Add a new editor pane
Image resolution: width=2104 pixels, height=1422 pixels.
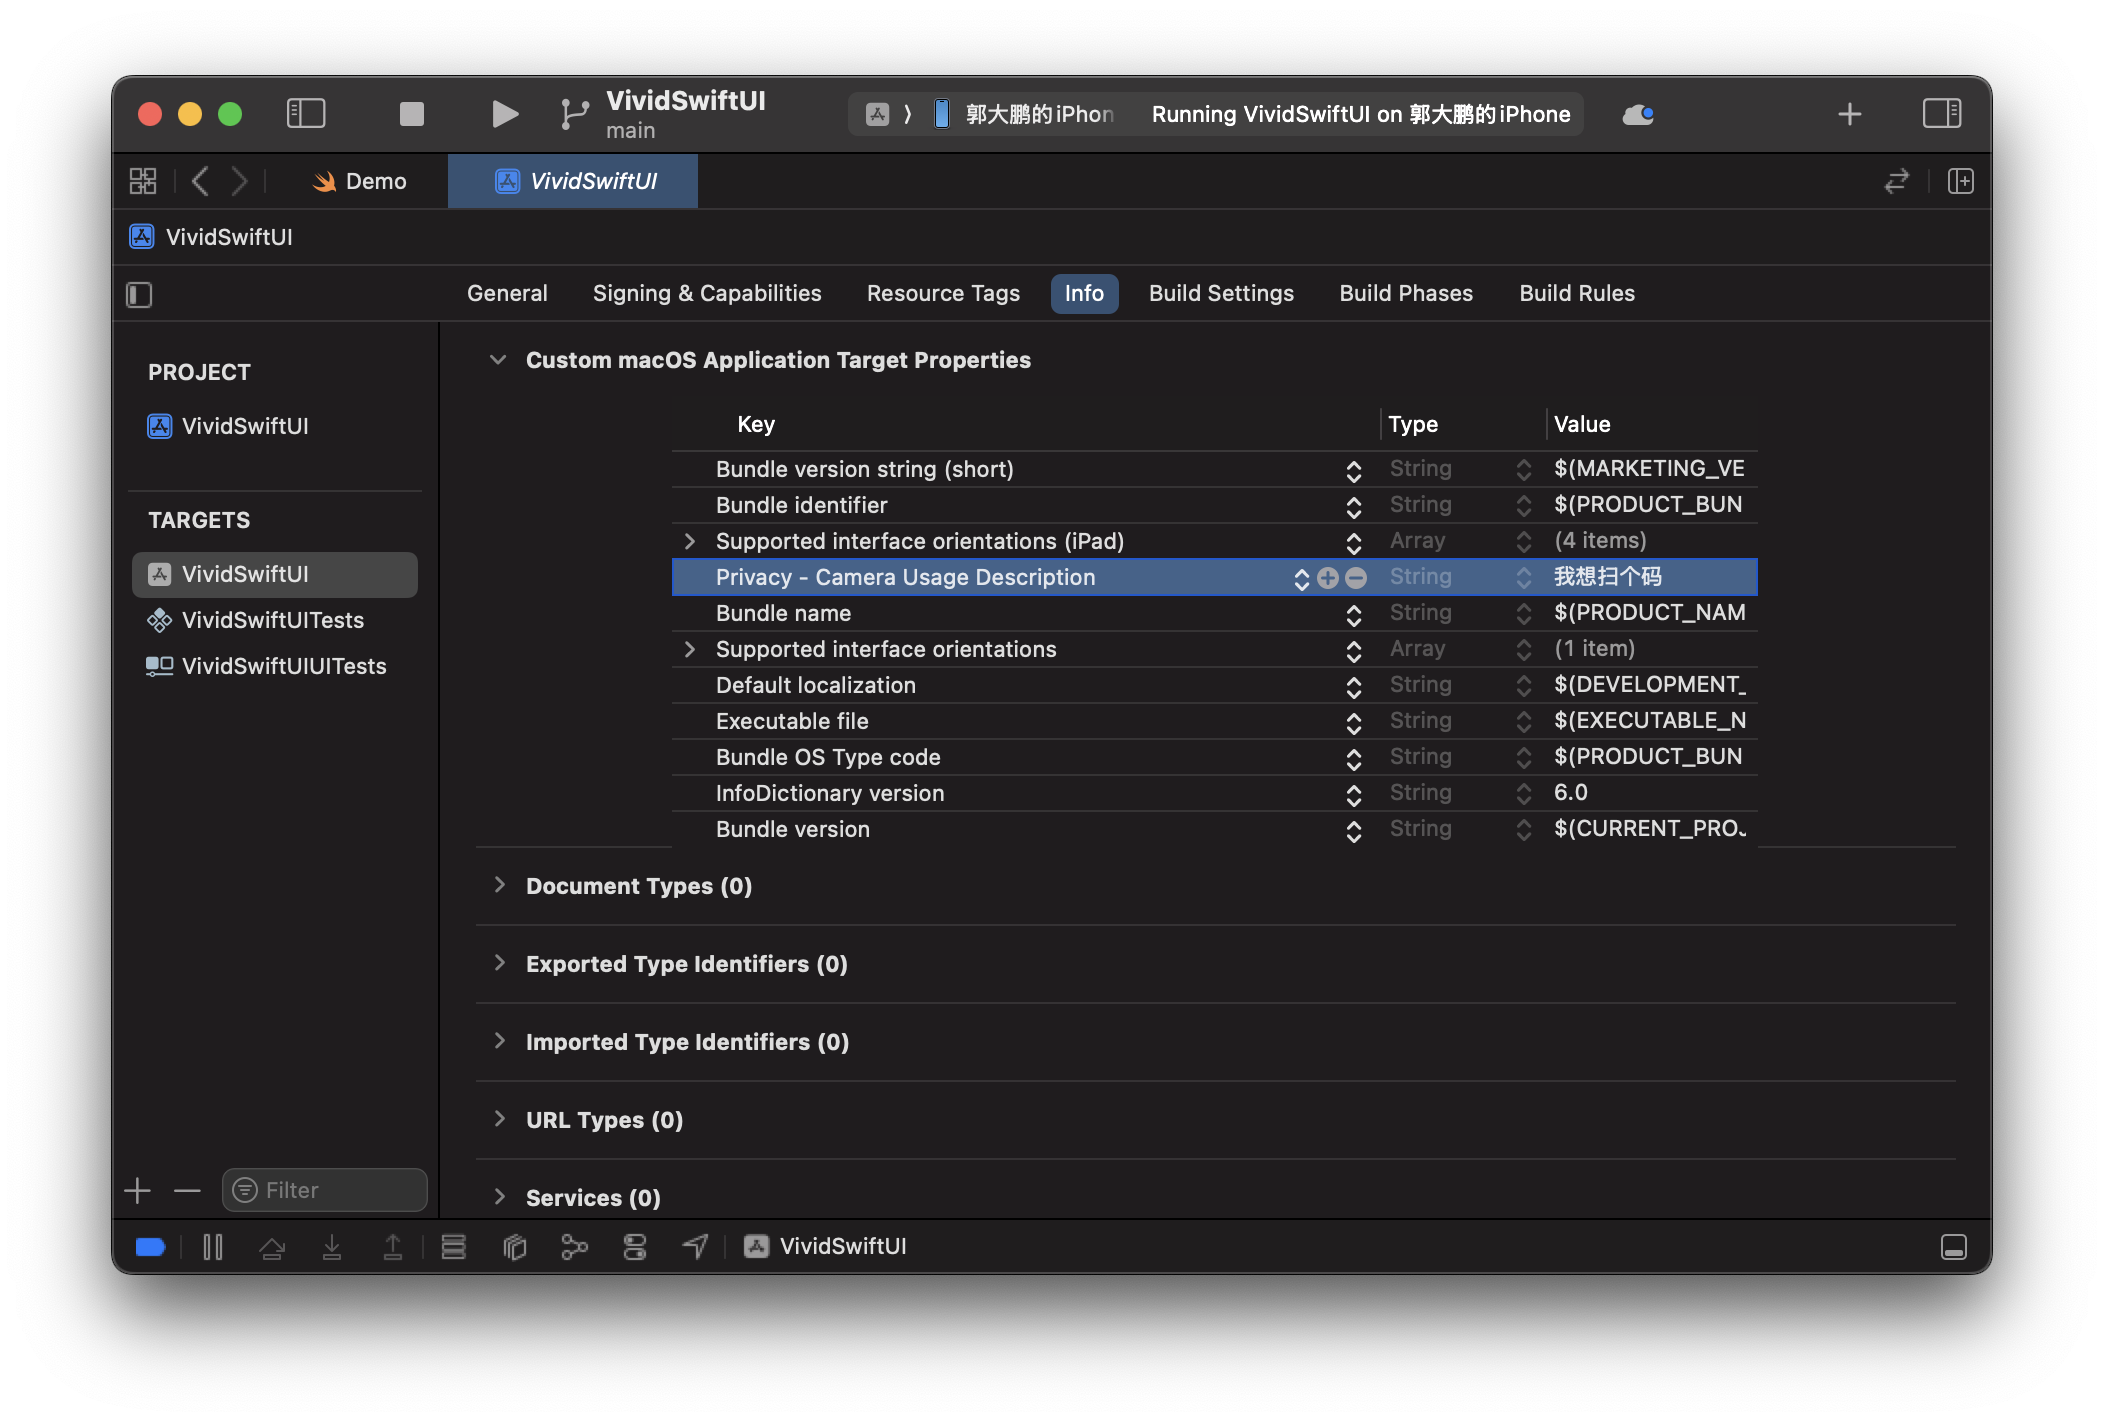tap(1960, 181)
